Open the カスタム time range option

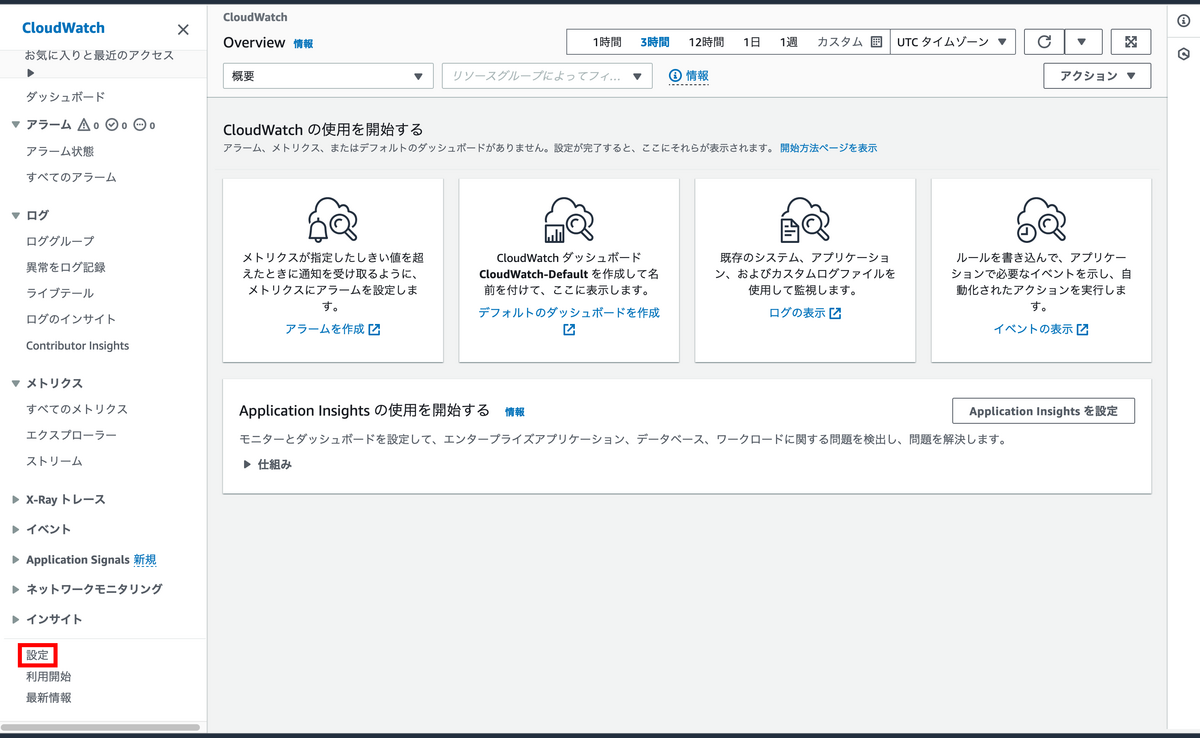point(840,42)
